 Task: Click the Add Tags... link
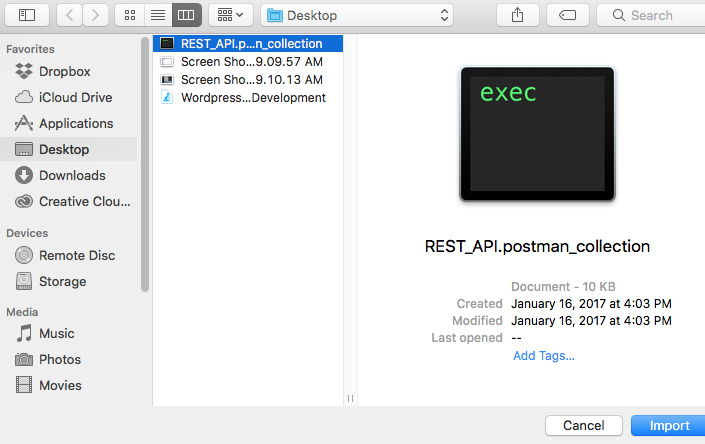coord(544,355)
